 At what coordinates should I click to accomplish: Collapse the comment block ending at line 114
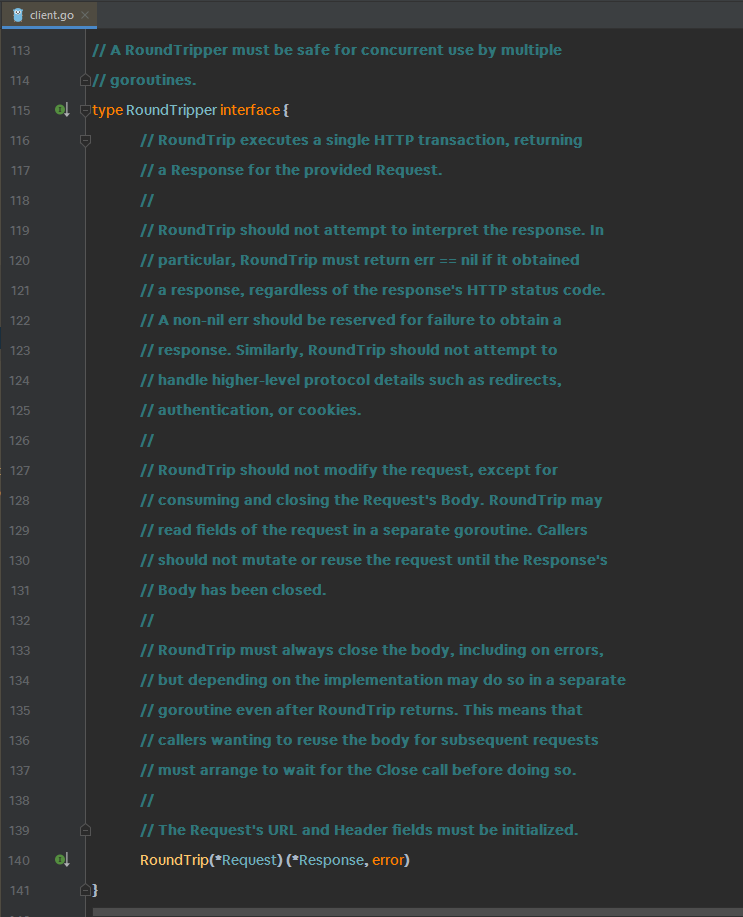tap(85, 80)
